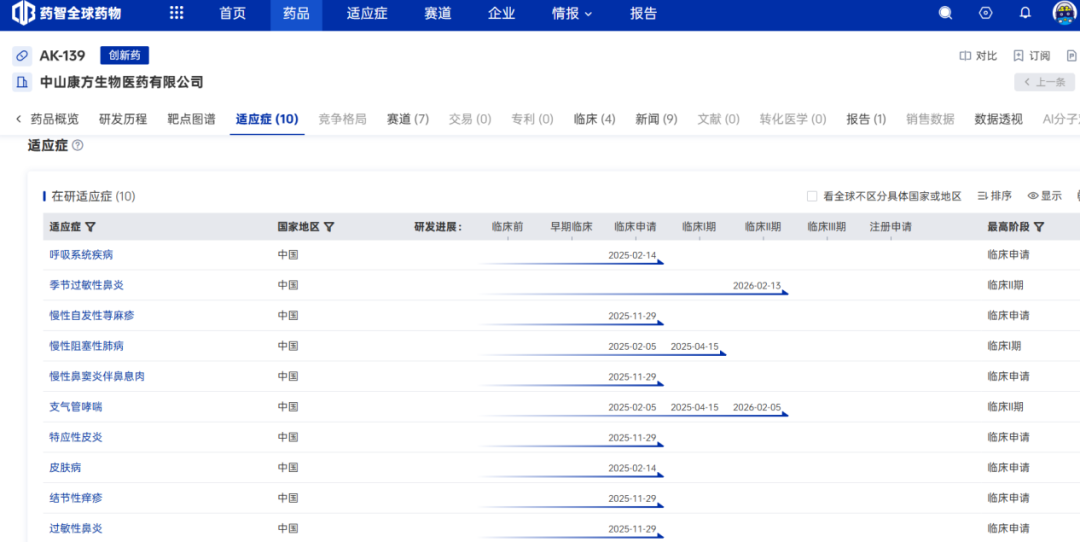Switch to 临床 (4) tab

[594, 119]
